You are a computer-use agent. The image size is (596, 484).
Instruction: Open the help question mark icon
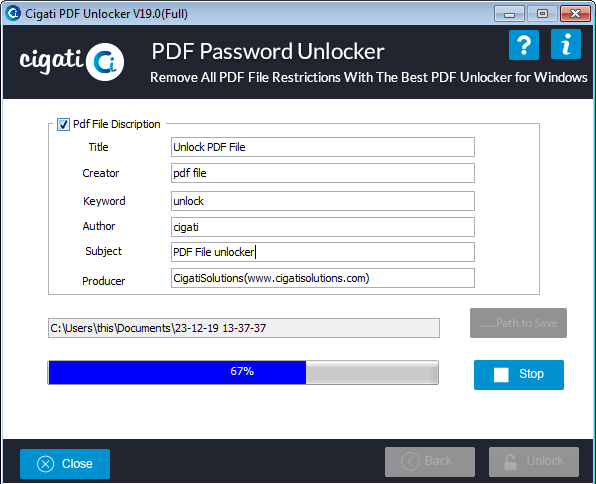pos(524,45)
